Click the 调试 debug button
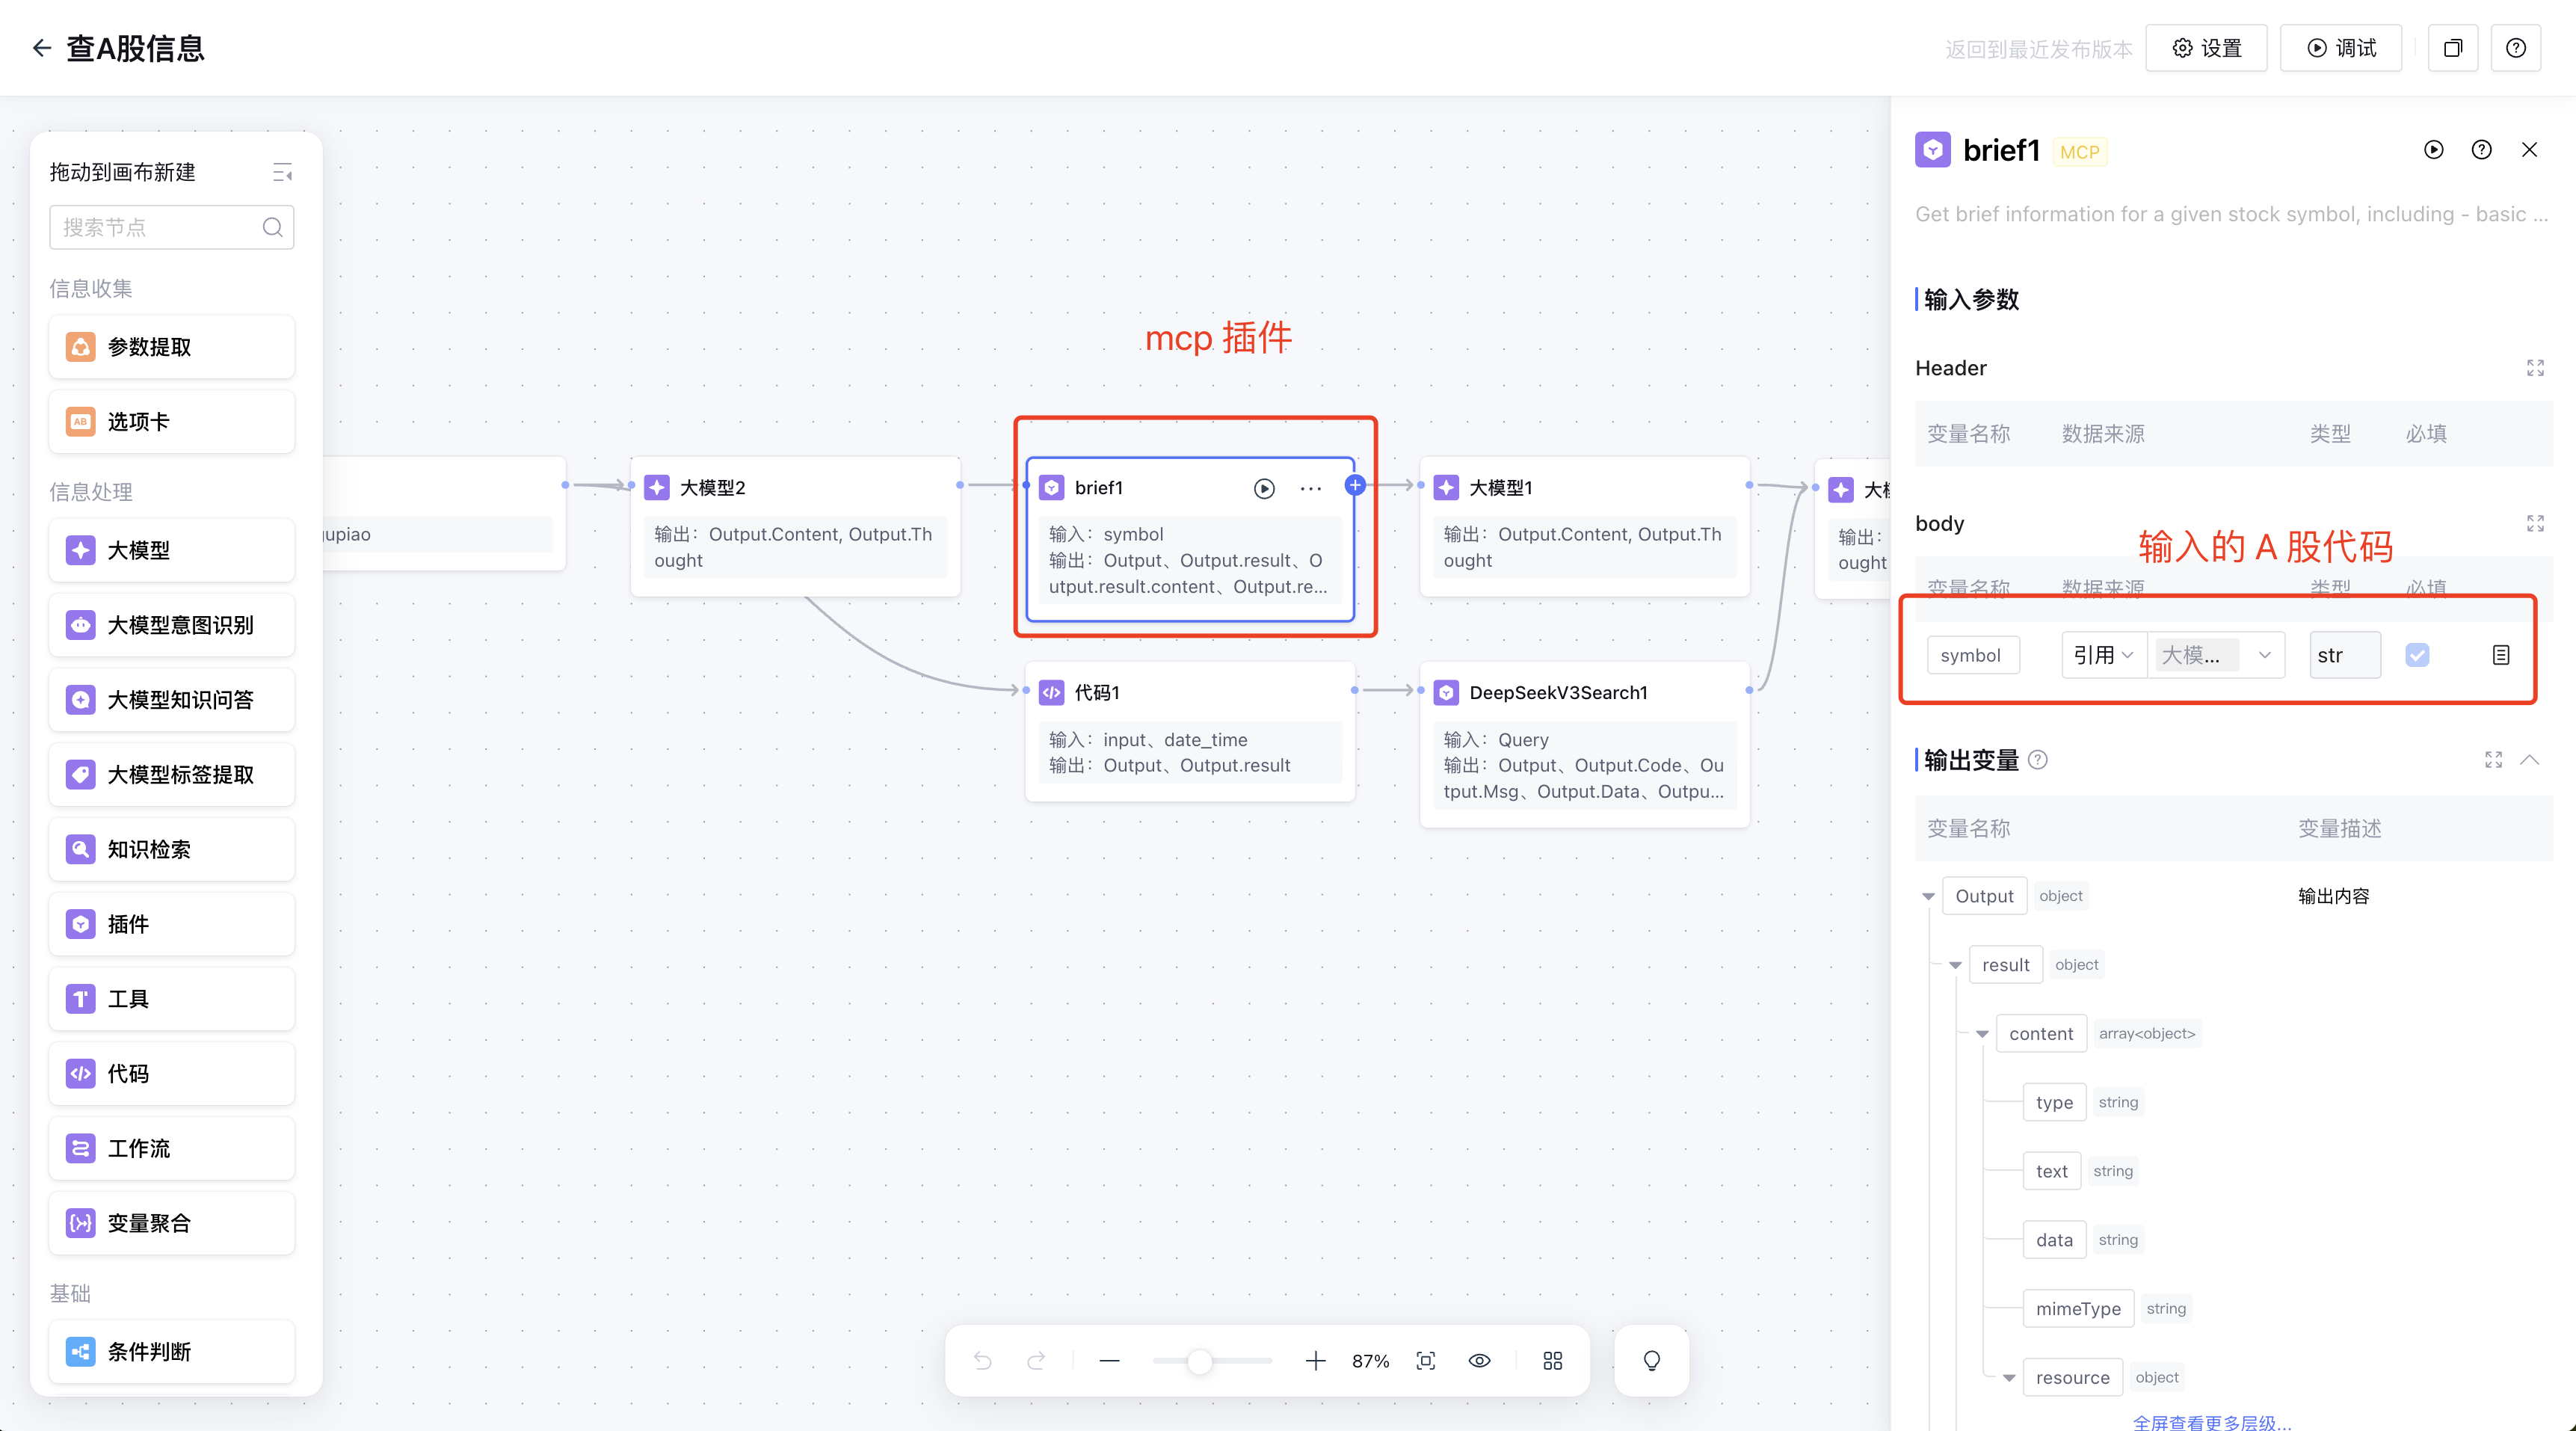 point(2340,48)
